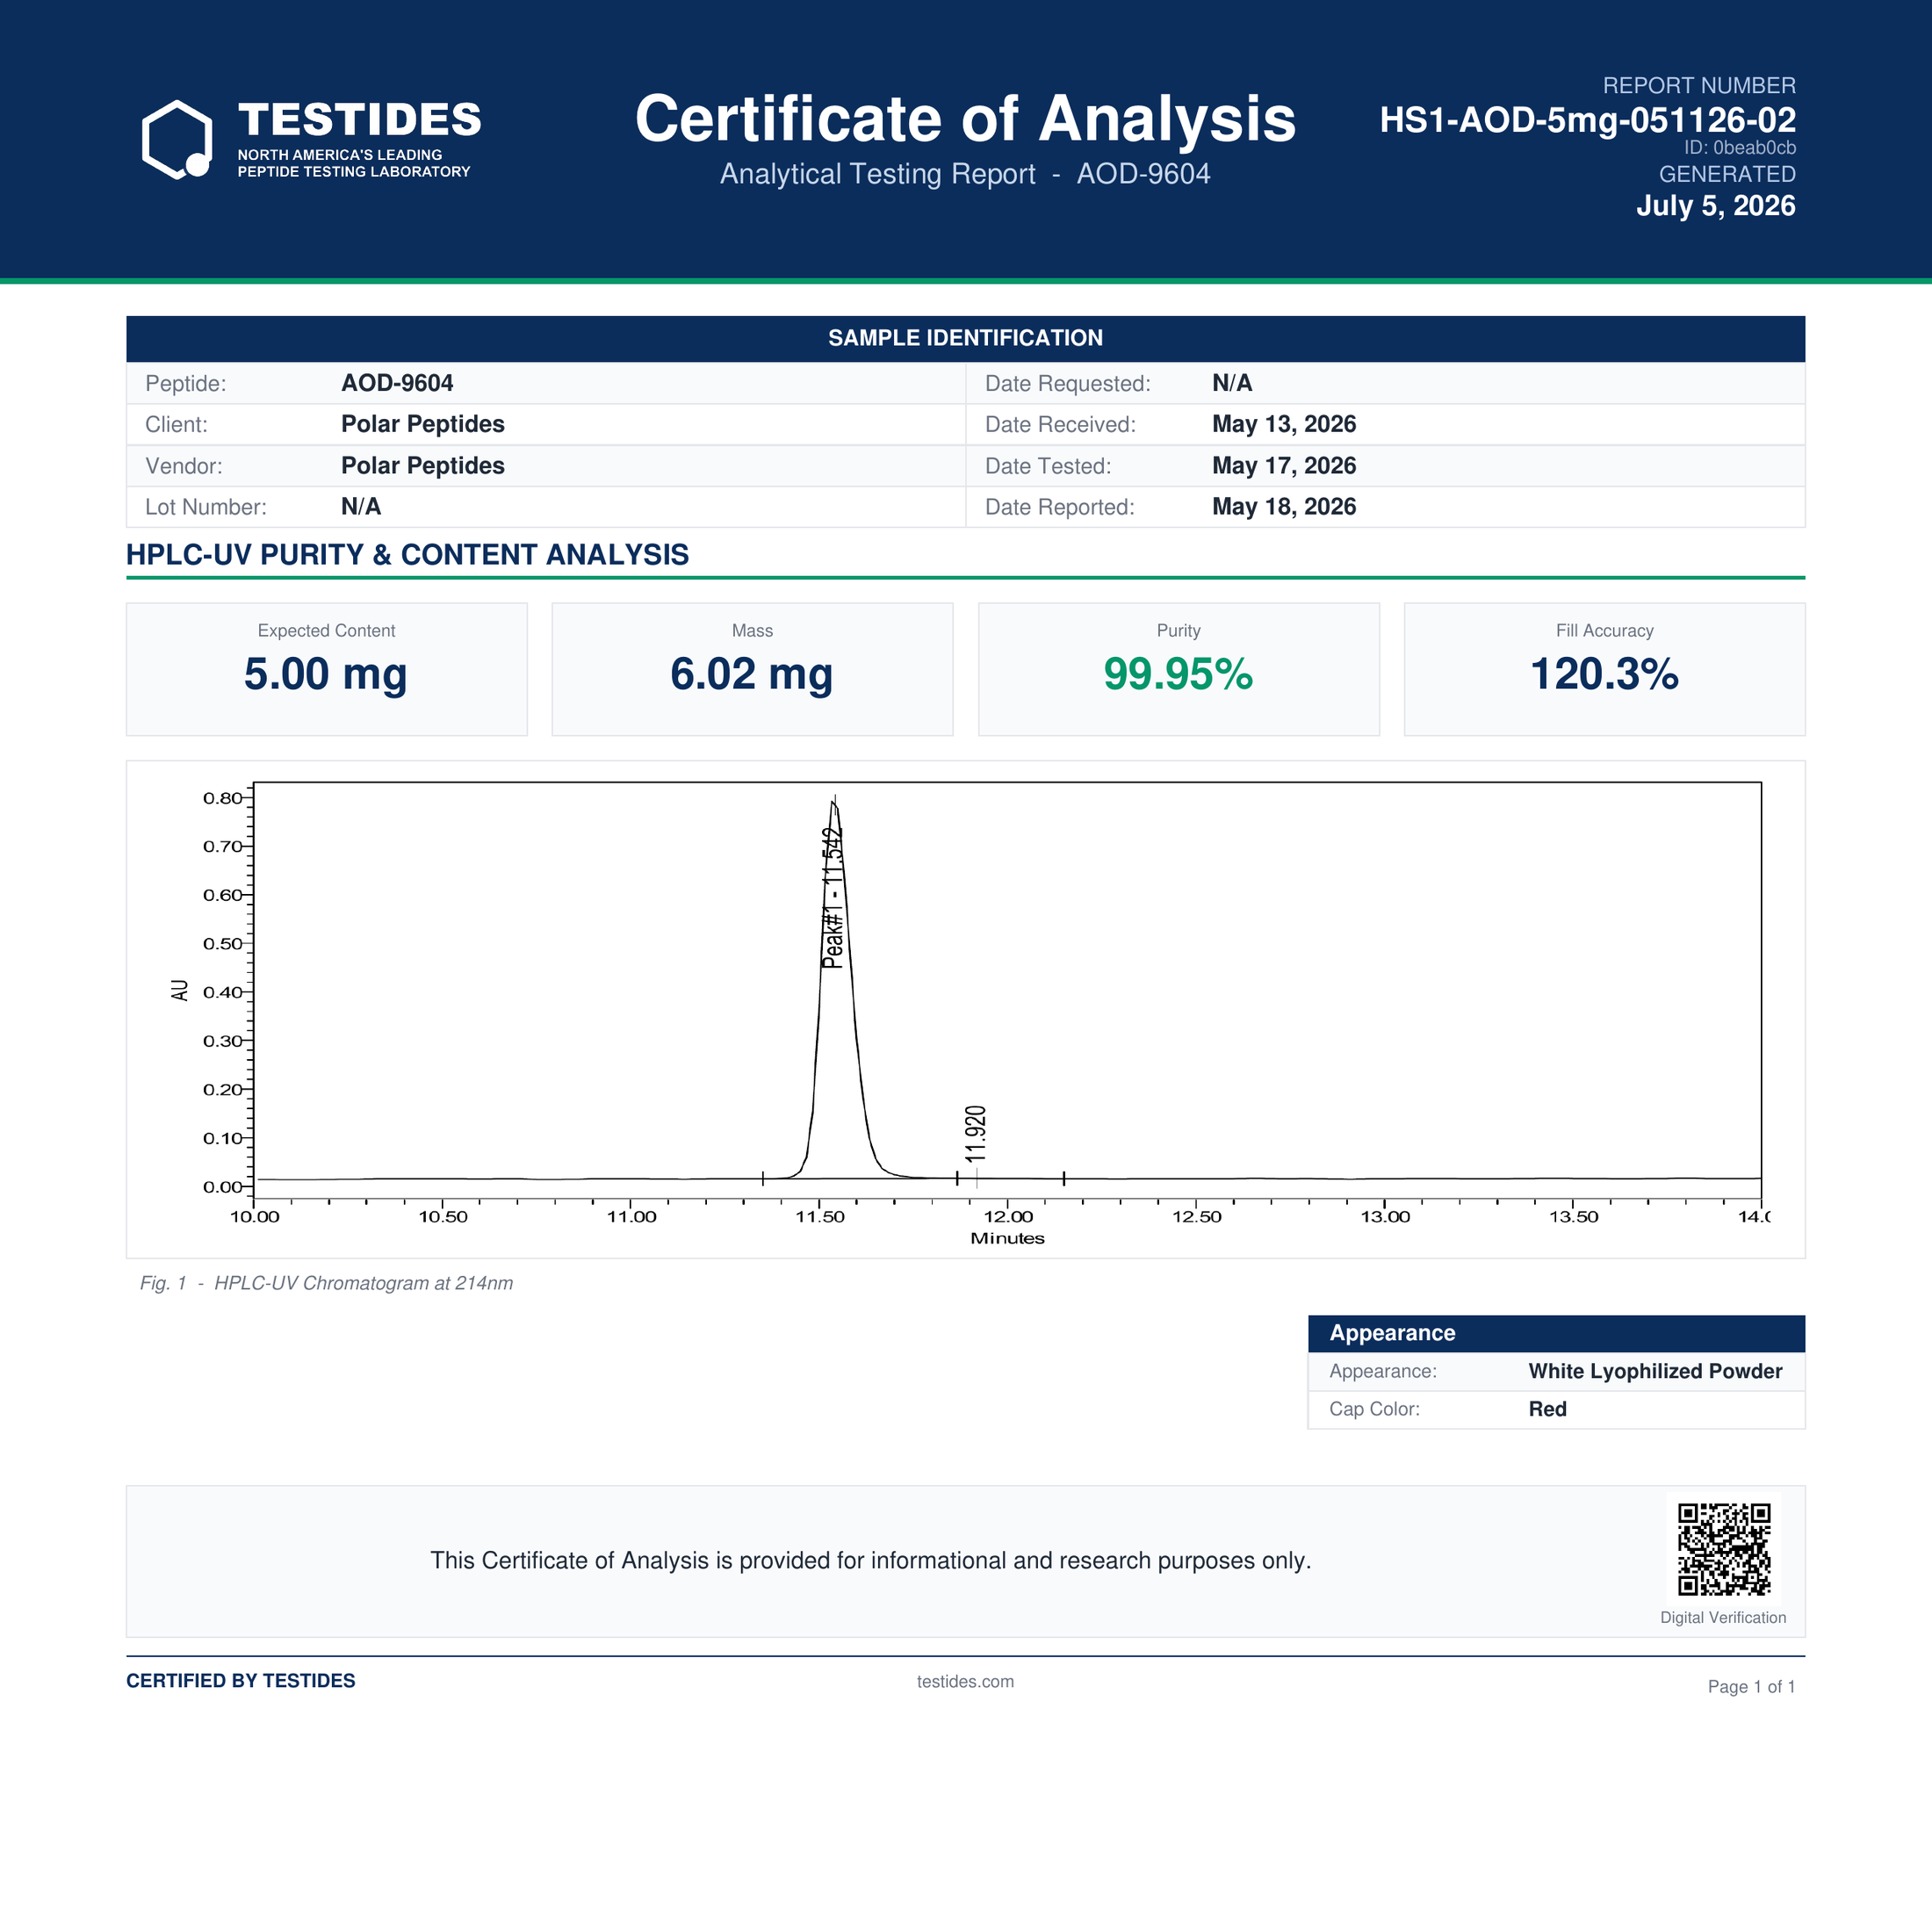
Task: Click the Analytical Testing Report subtitle
Action: point(965,174)
